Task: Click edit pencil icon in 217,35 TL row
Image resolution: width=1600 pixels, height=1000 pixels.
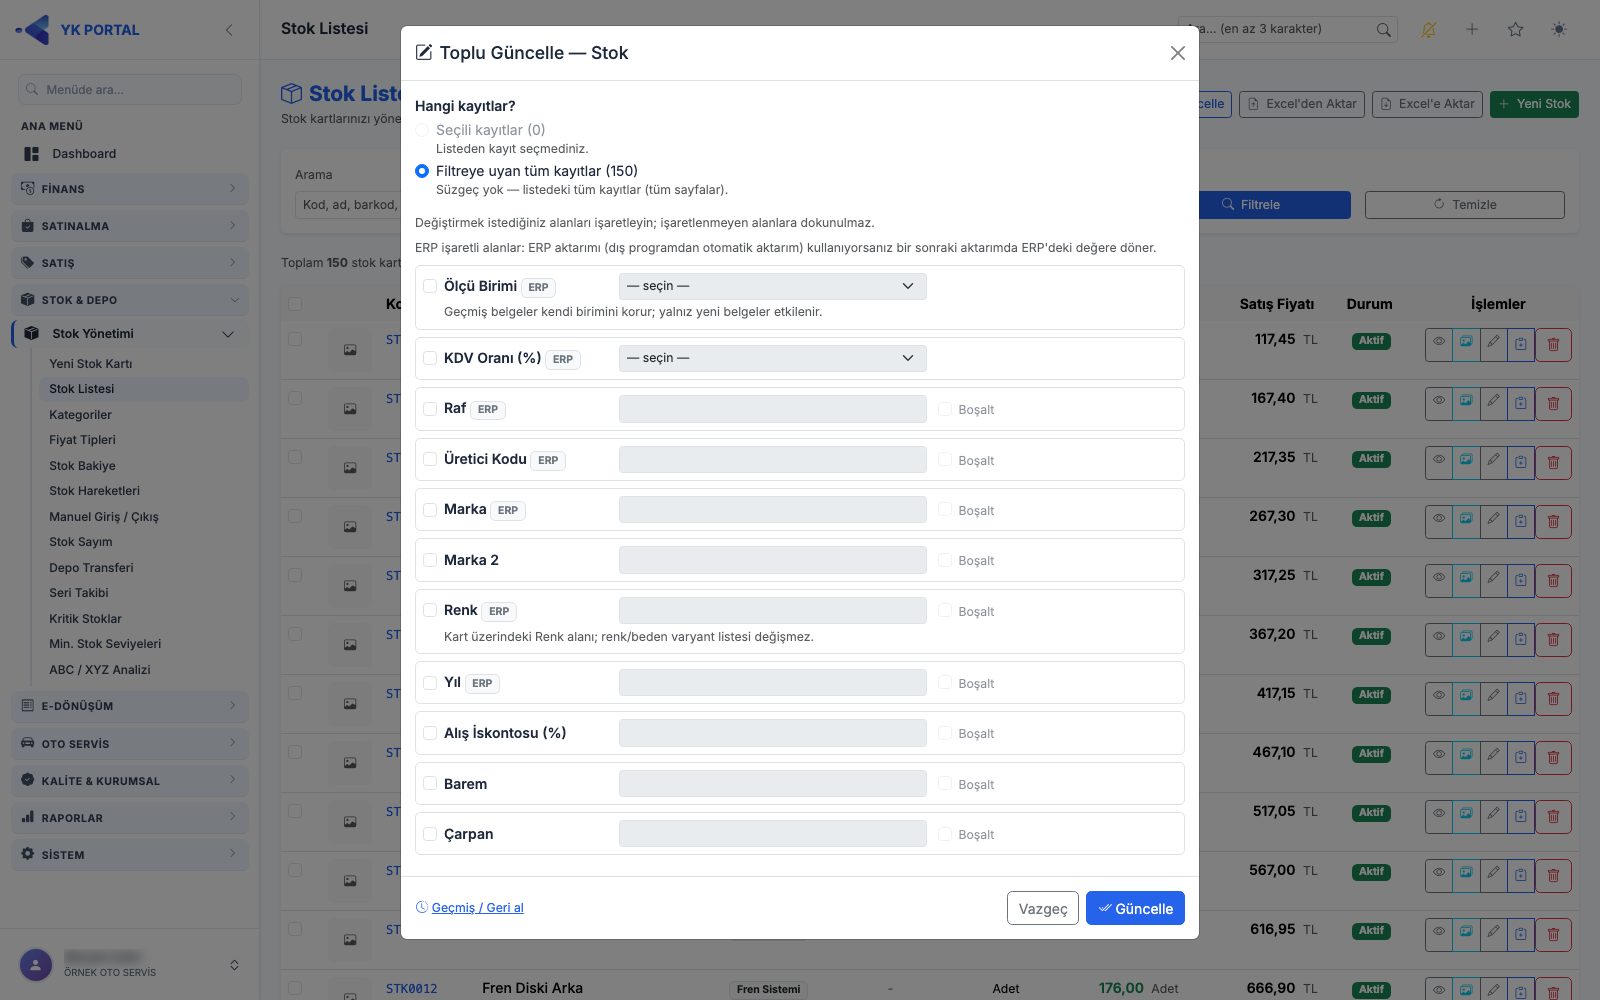Action: 1493,462
